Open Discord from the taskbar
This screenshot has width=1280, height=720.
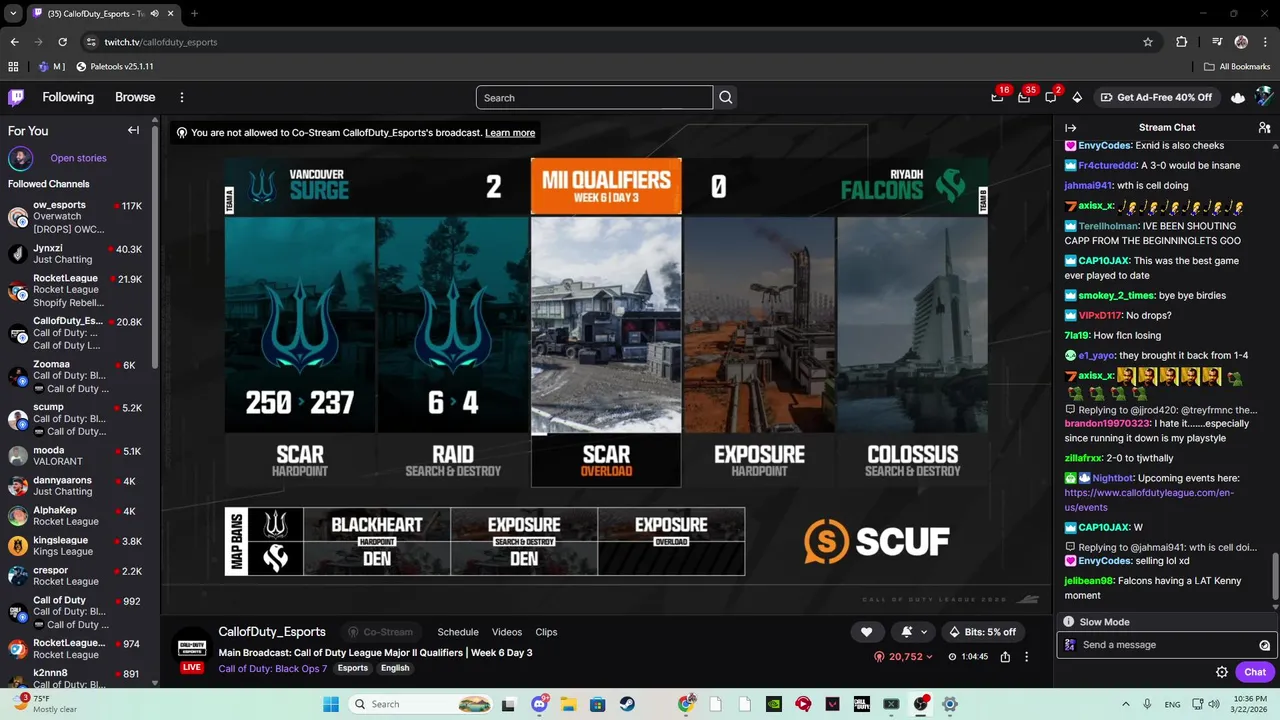[540, 704]
